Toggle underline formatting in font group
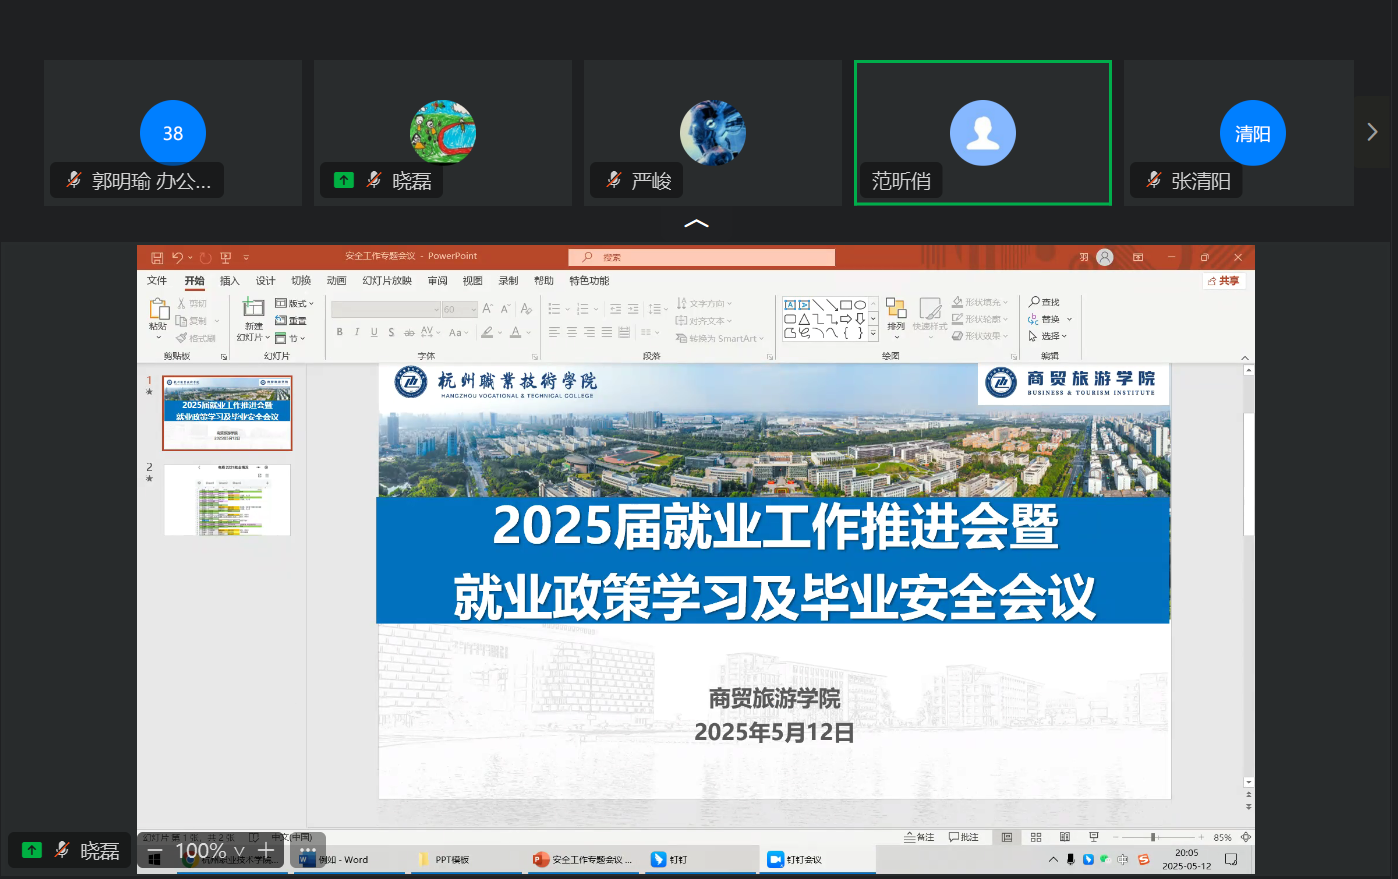1398x879 pixels. (x=374, y=332)
